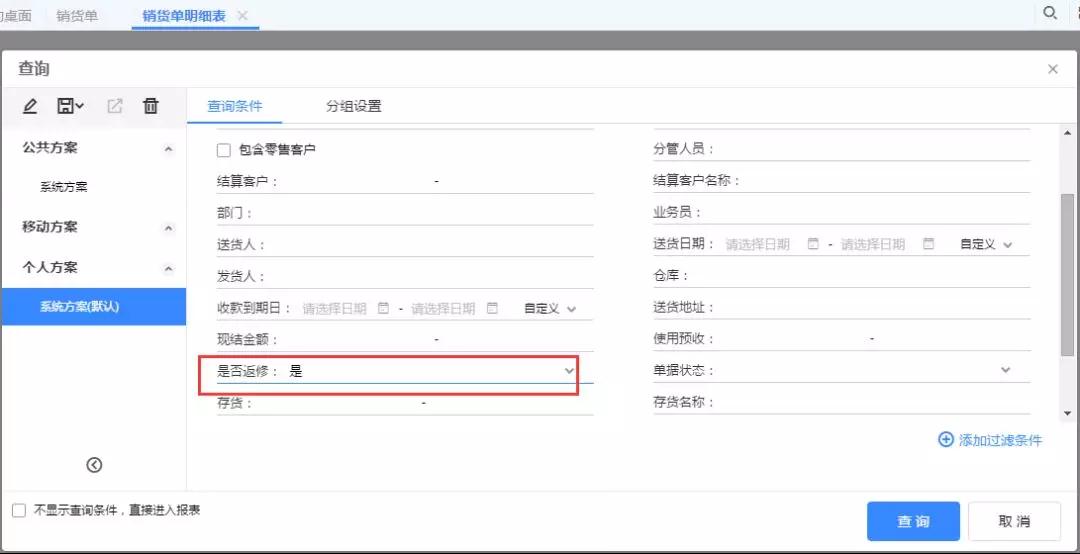This screenshot has width=1080, height=554.
Task: Click the edit pencil icon in scheme toolbar
Action: click(x=30, y=106)
